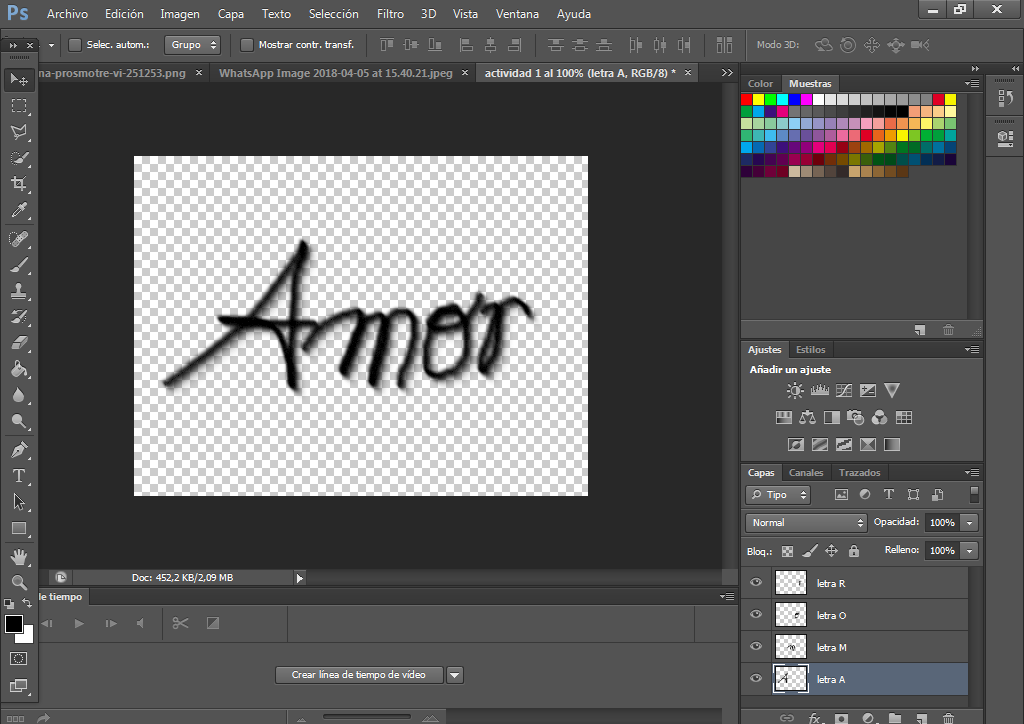
Task: Add a Brightness/Contrast adjustment
Action: [795, 390]
